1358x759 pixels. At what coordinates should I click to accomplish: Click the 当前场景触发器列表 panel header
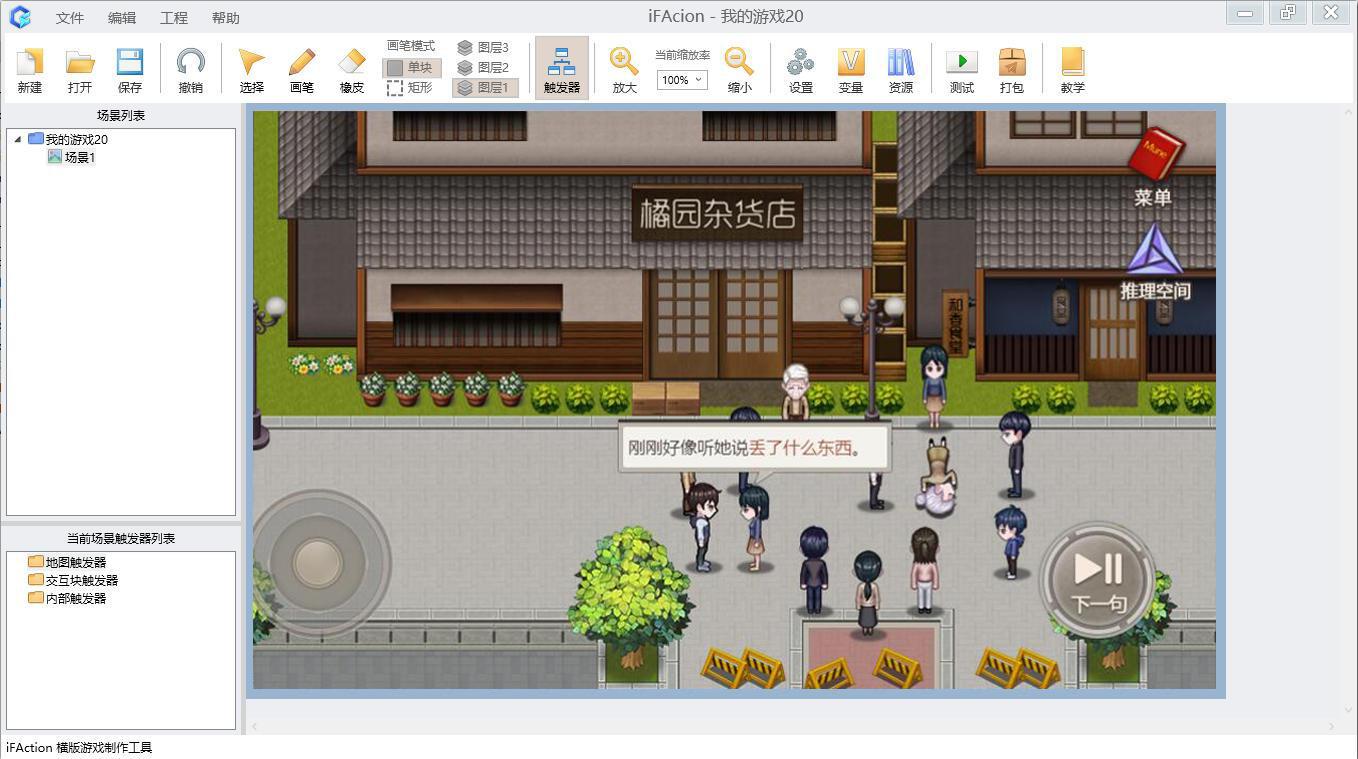(x=121, y=538)
